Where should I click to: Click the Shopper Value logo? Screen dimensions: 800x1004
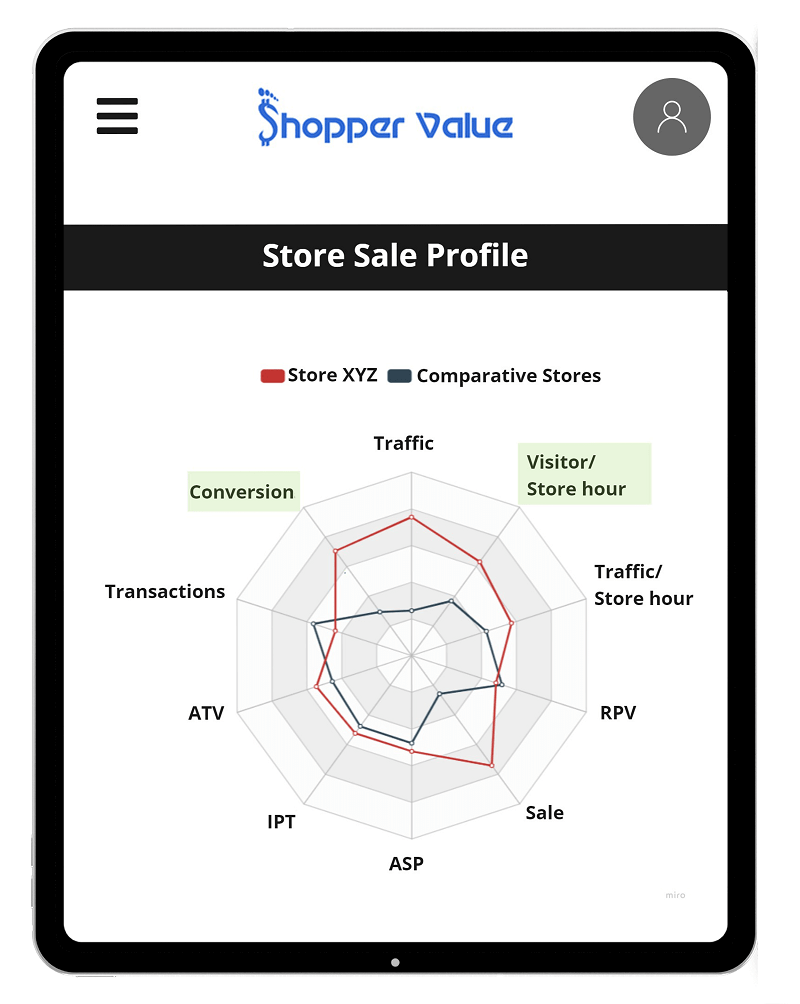pyautogui.click(x=385, y=118)
